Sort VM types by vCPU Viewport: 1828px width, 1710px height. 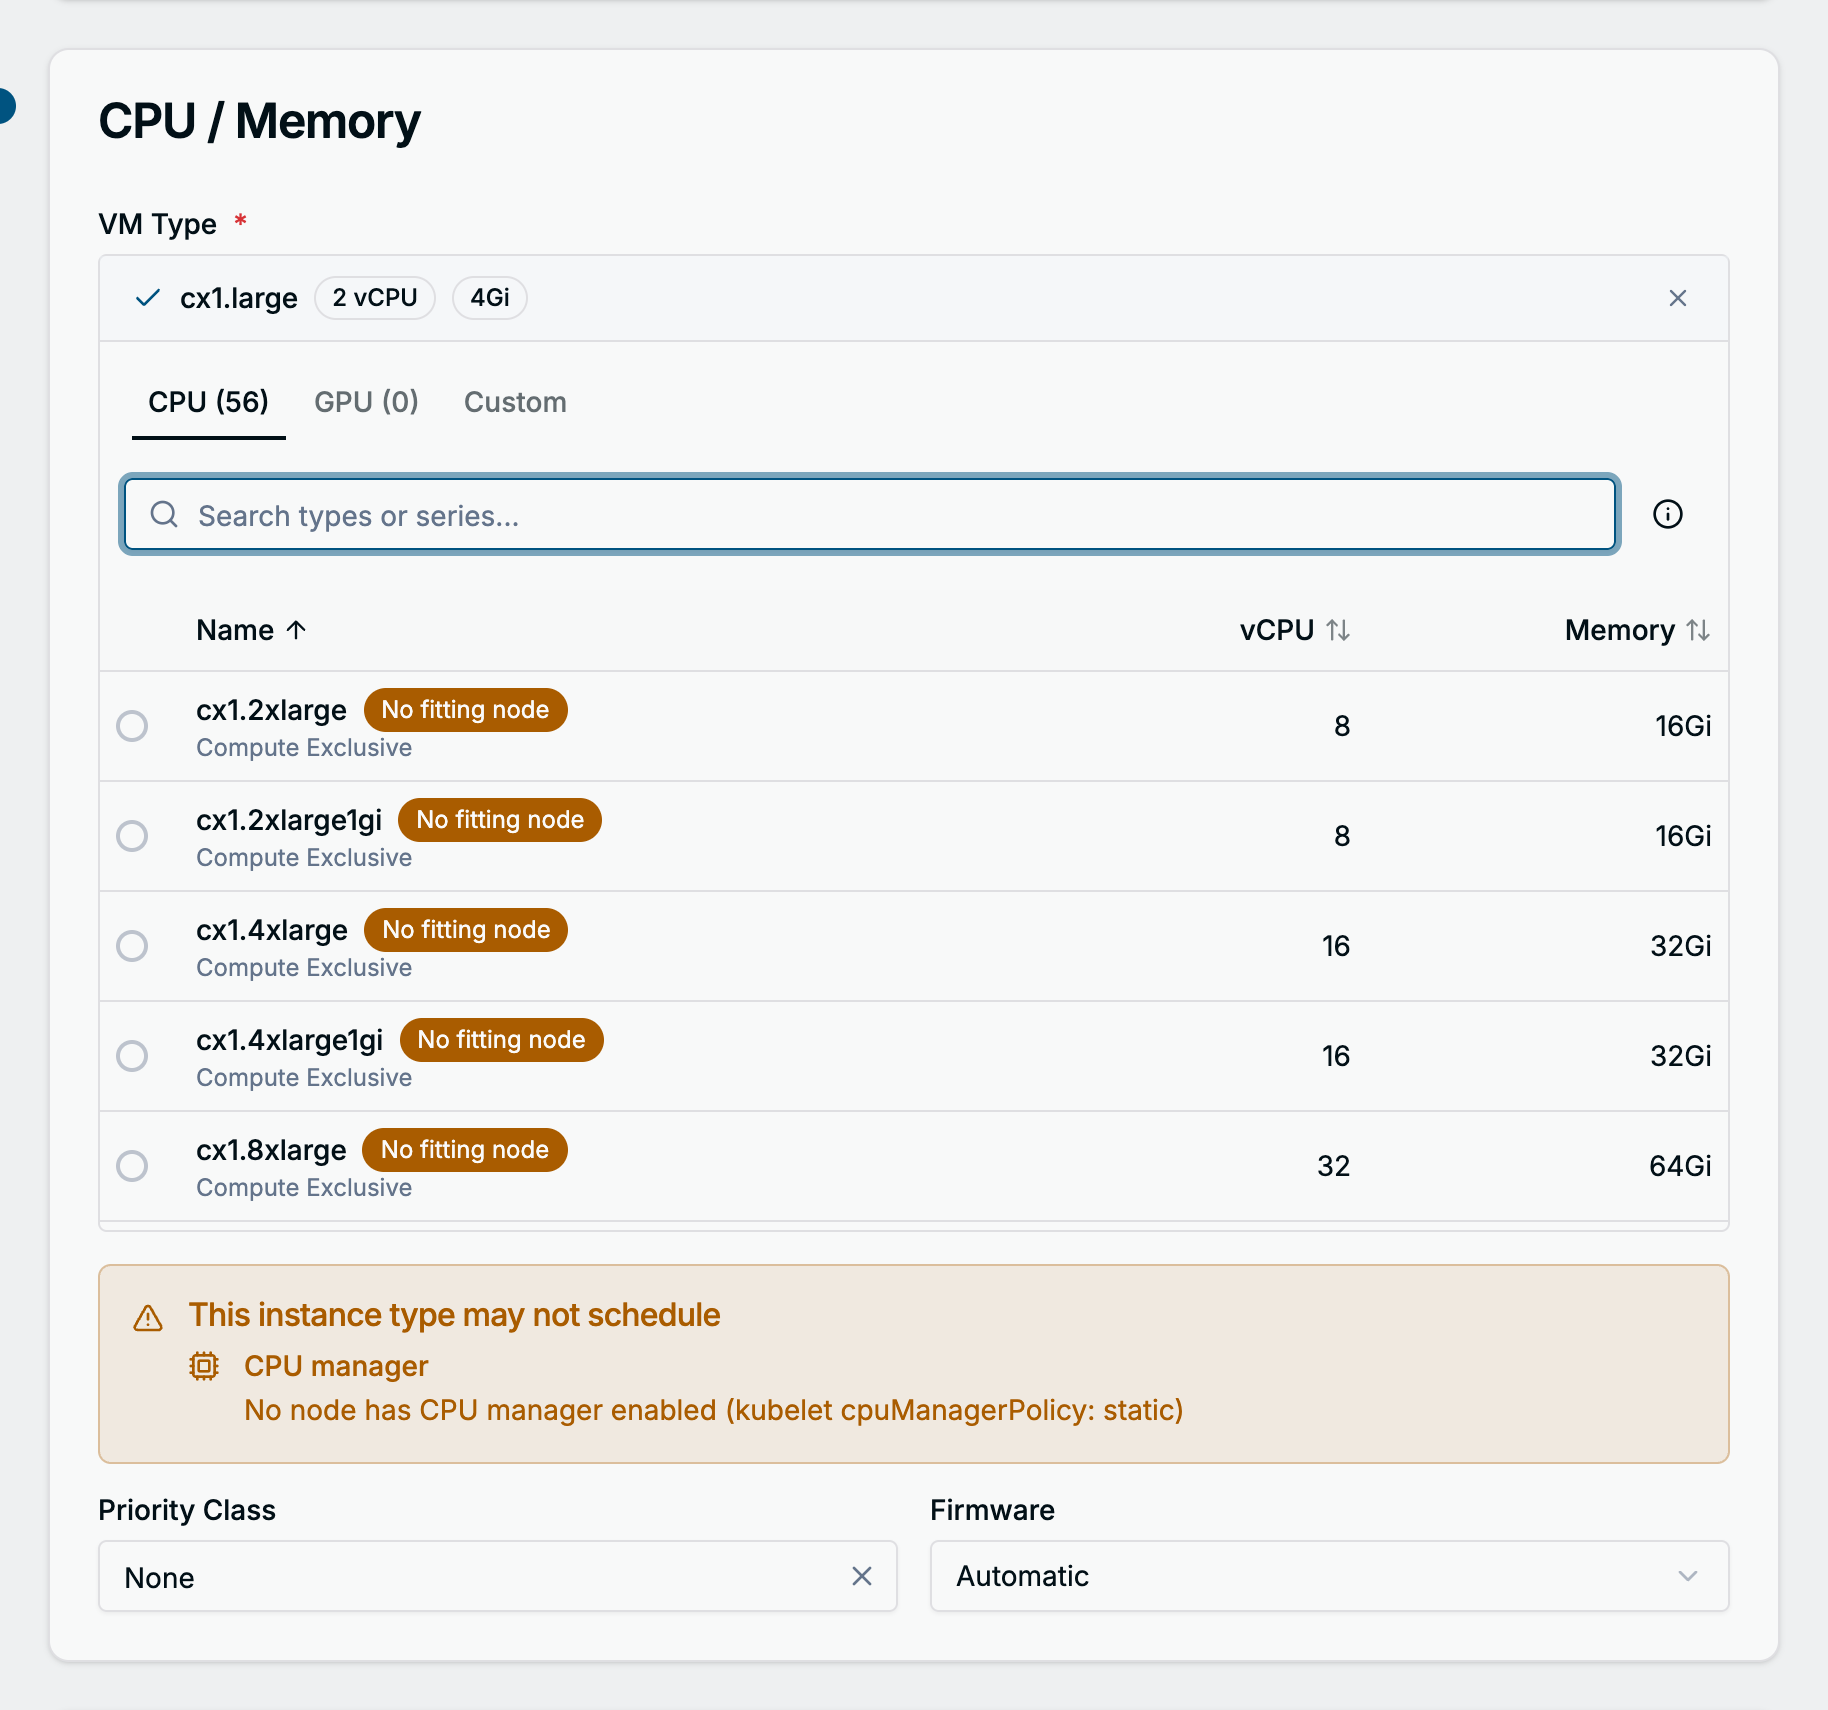1338,630
